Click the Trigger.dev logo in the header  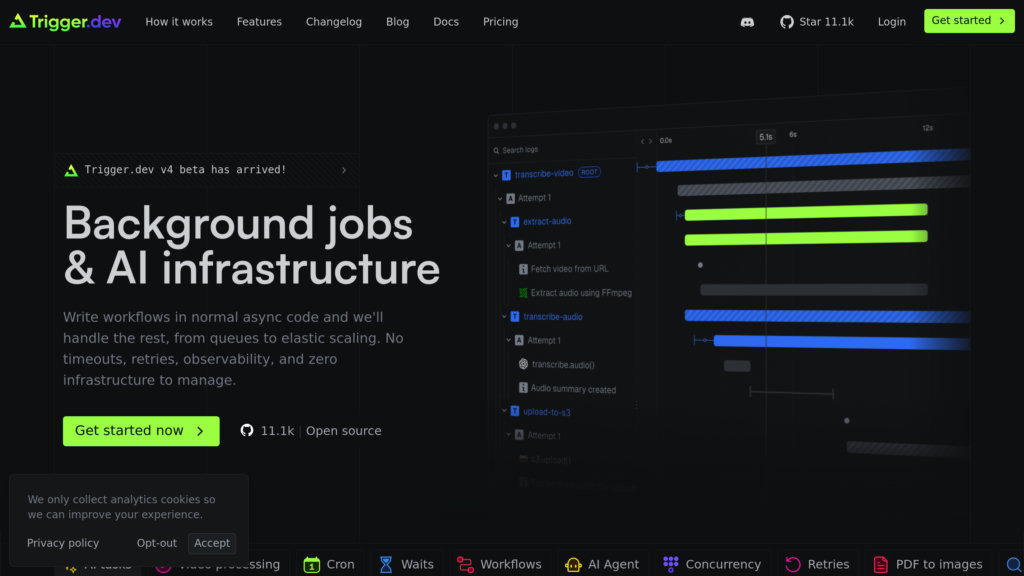[65, 21]
